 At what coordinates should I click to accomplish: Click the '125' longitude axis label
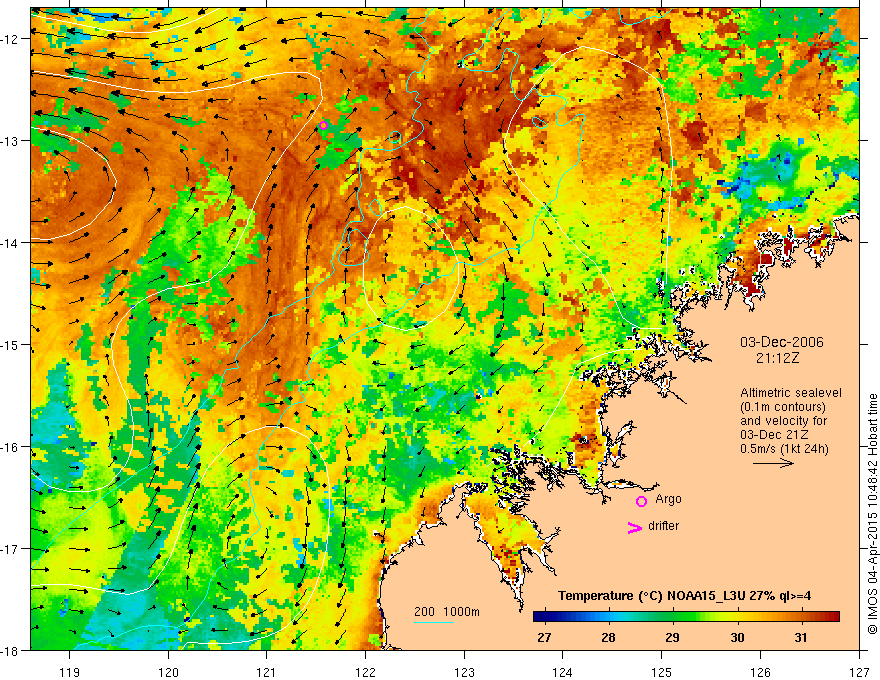(662, 672)
